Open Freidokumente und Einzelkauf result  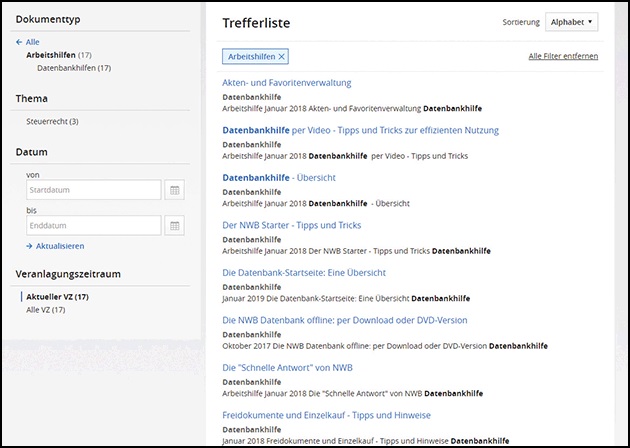point(326,415)
